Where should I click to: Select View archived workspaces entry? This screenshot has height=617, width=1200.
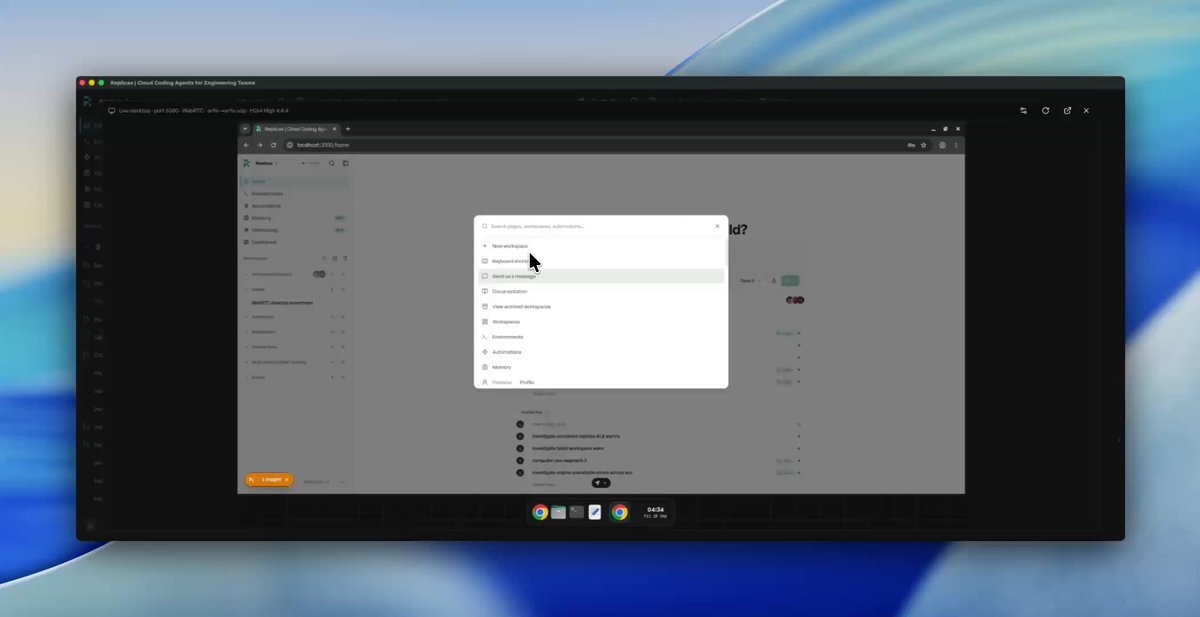click(x=600, y=306)
